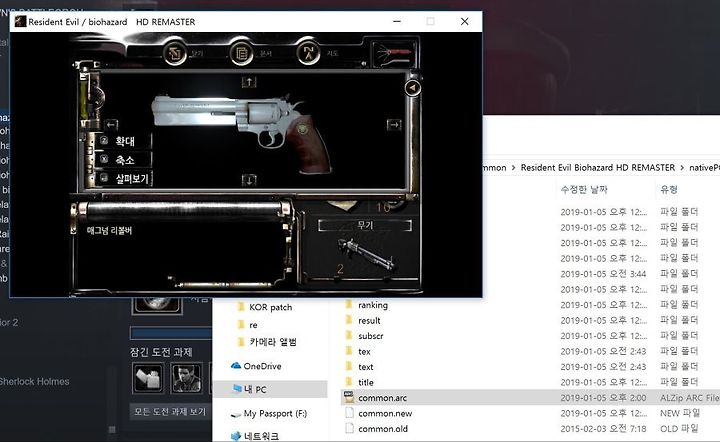Click the rotate down arrow below revolver

pos(249,180)
